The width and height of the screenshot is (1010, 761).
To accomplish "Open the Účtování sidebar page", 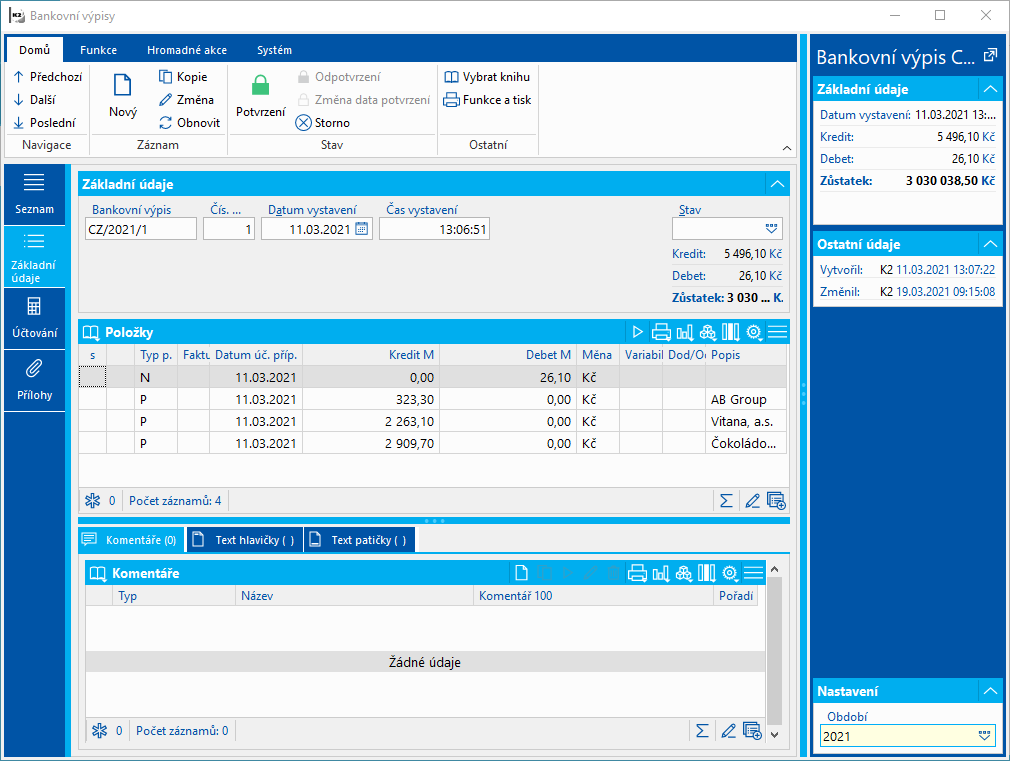I will [x=34, y=319].
